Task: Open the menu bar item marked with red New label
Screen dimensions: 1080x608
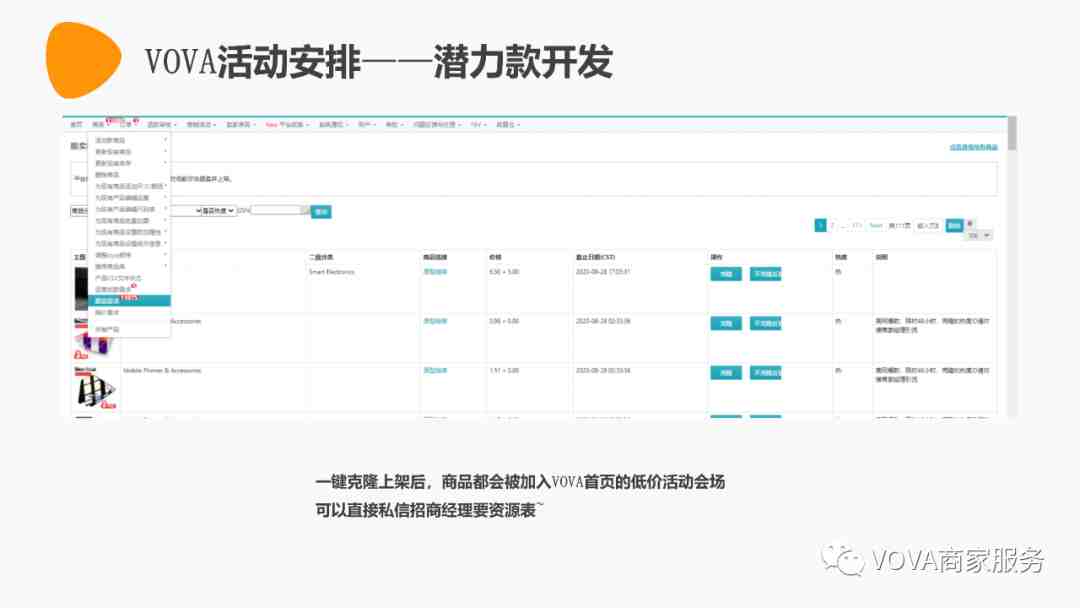Action: point(287,125)
